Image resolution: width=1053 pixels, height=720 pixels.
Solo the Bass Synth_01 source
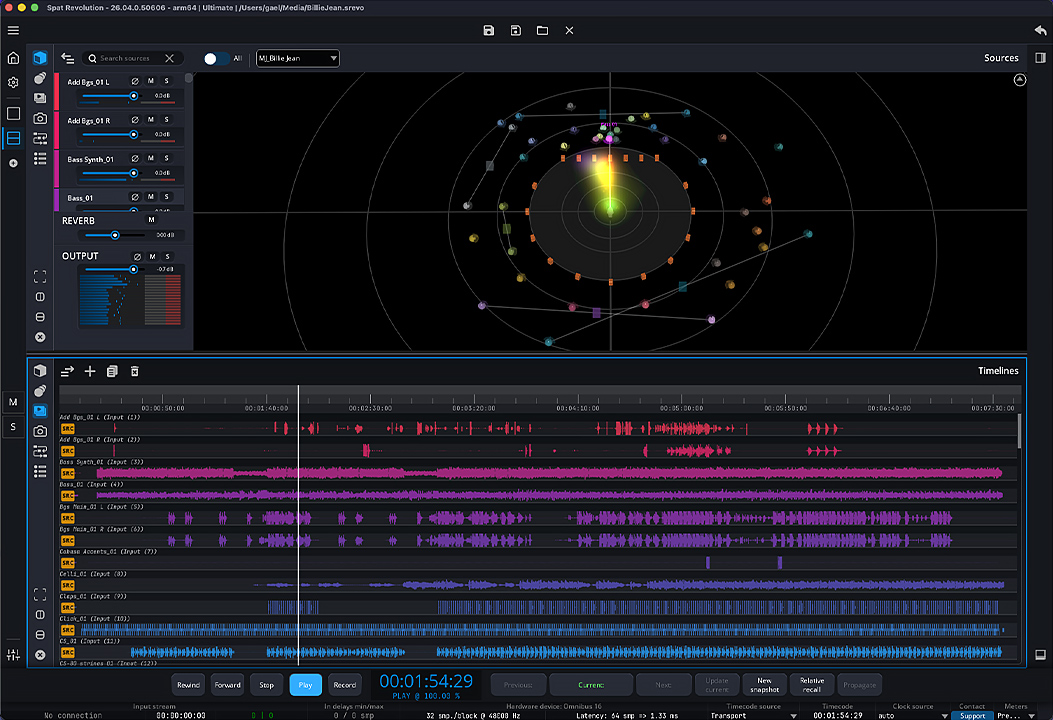tap(166, 158)
